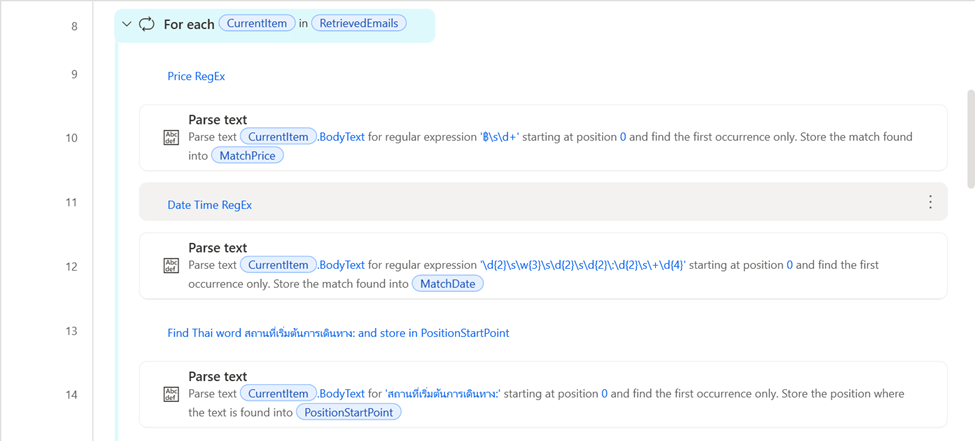Open the three-dot menu on Date Time RegEx
The width and height of the screenshot is (975, 441).
click(x=930, y=203)
